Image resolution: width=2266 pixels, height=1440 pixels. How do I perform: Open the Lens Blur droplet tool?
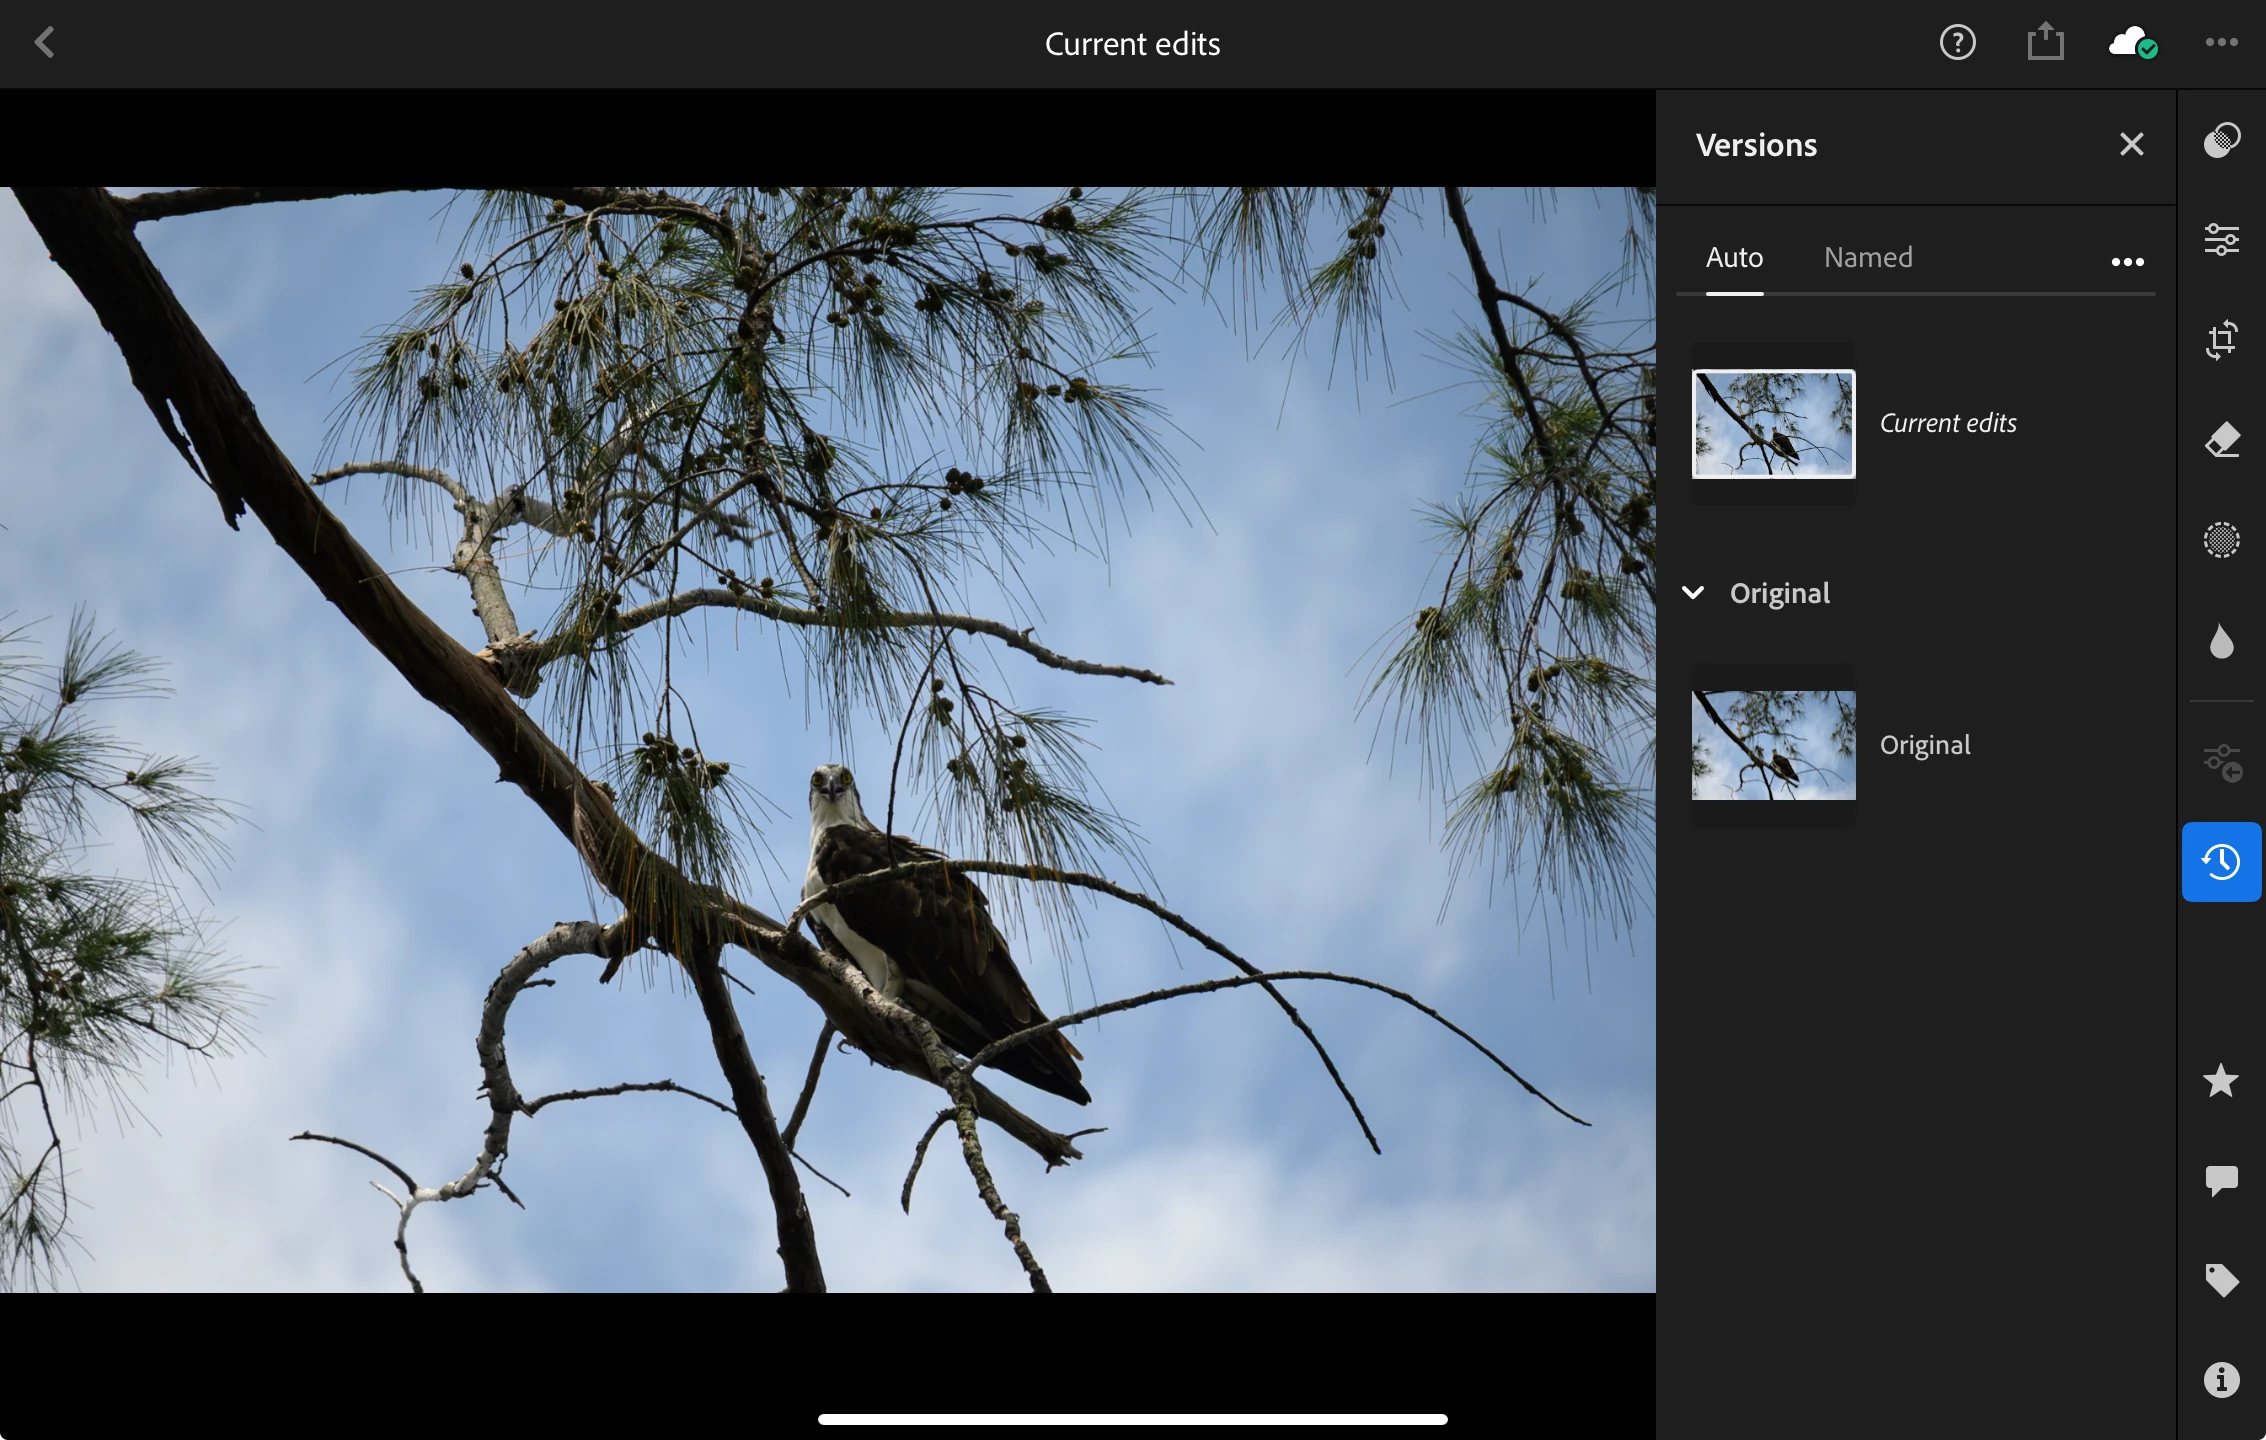pyautogui.click(x=2221, y=641)
